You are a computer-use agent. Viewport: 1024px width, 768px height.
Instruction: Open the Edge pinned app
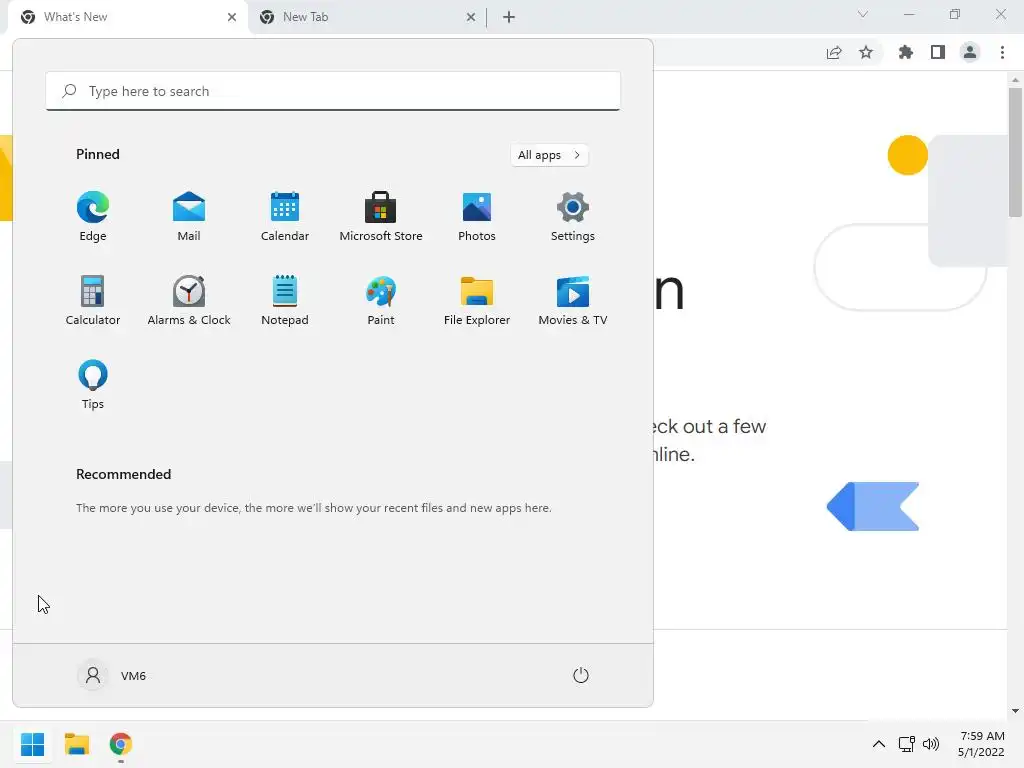pyautogui.click(x=93, y=217)
